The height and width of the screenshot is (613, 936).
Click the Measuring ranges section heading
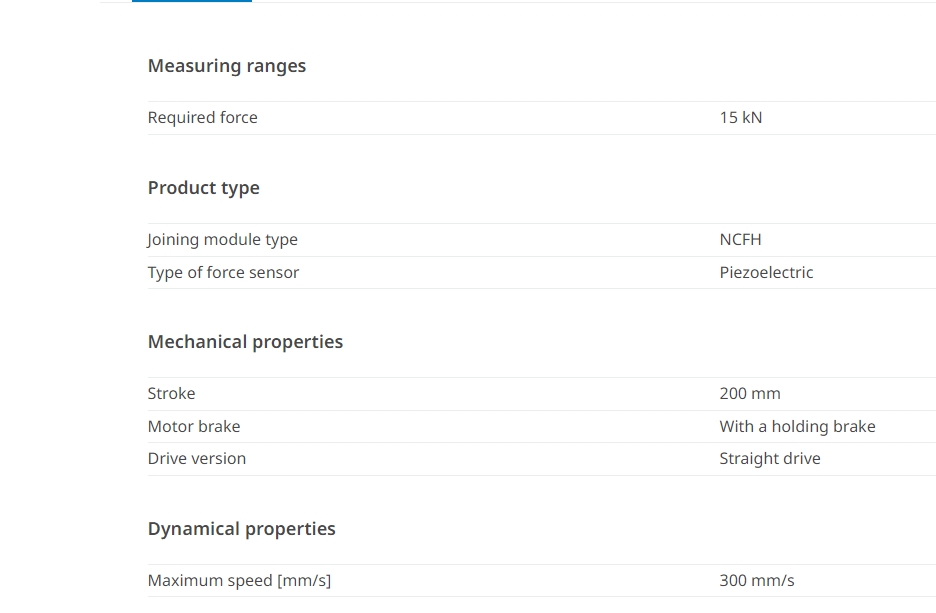[x=227, y=66]
